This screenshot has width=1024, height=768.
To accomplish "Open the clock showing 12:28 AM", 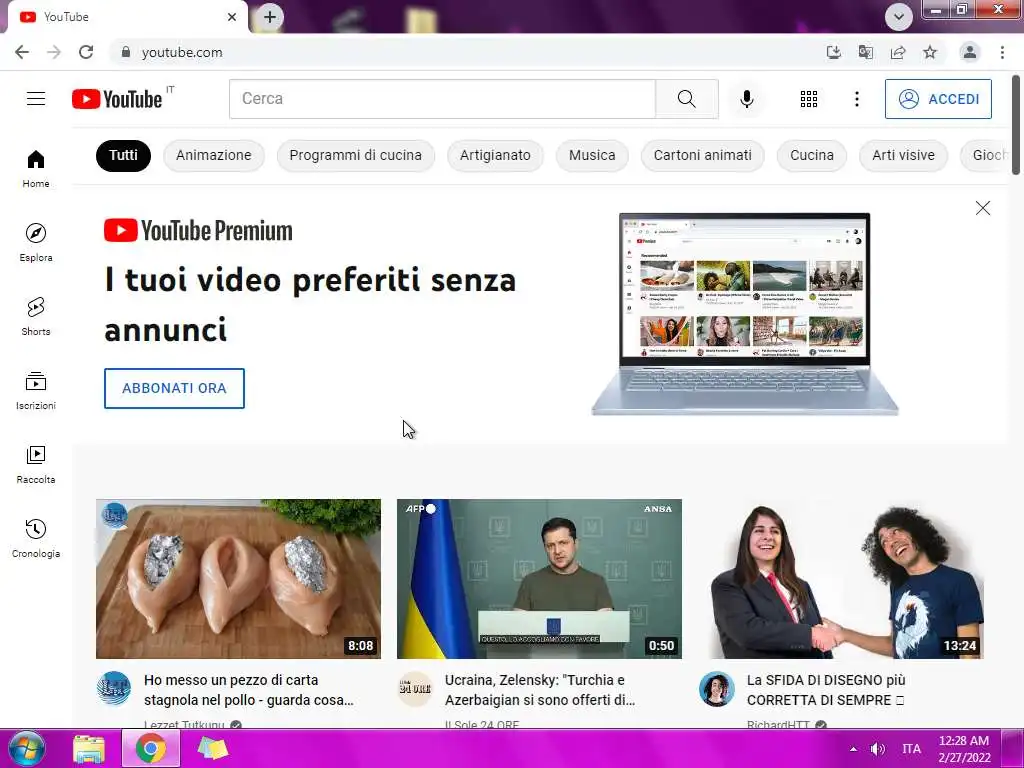I will [965, 749].
